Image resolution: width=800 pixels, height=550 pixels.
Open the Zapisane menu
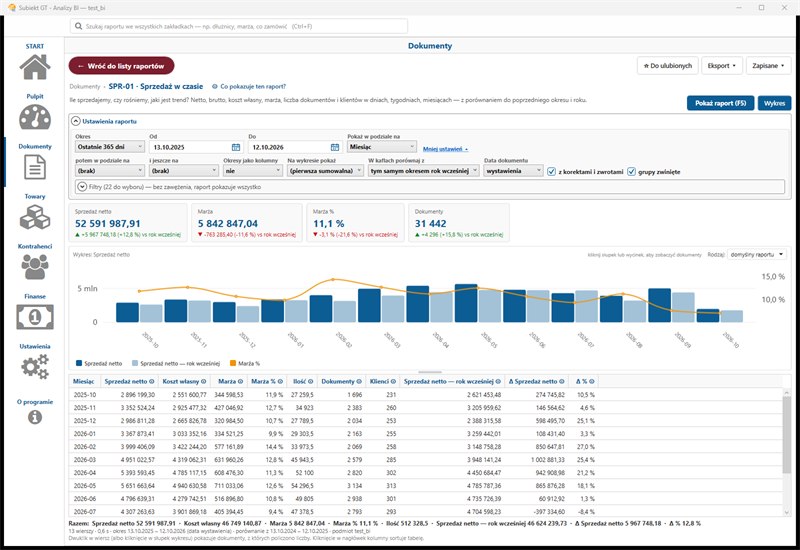point(768,66)
